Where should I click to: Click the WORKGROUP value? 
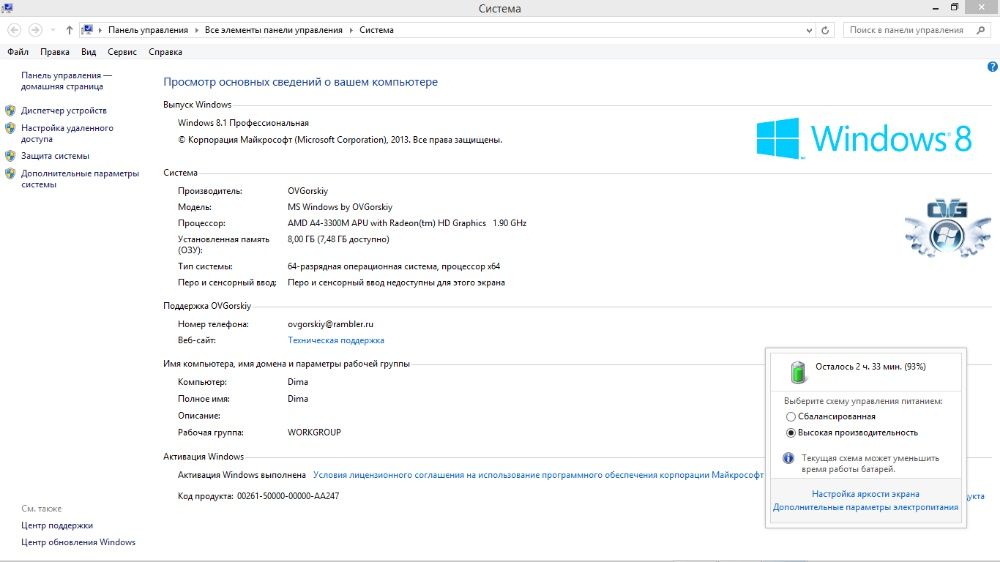click(314, 433)
